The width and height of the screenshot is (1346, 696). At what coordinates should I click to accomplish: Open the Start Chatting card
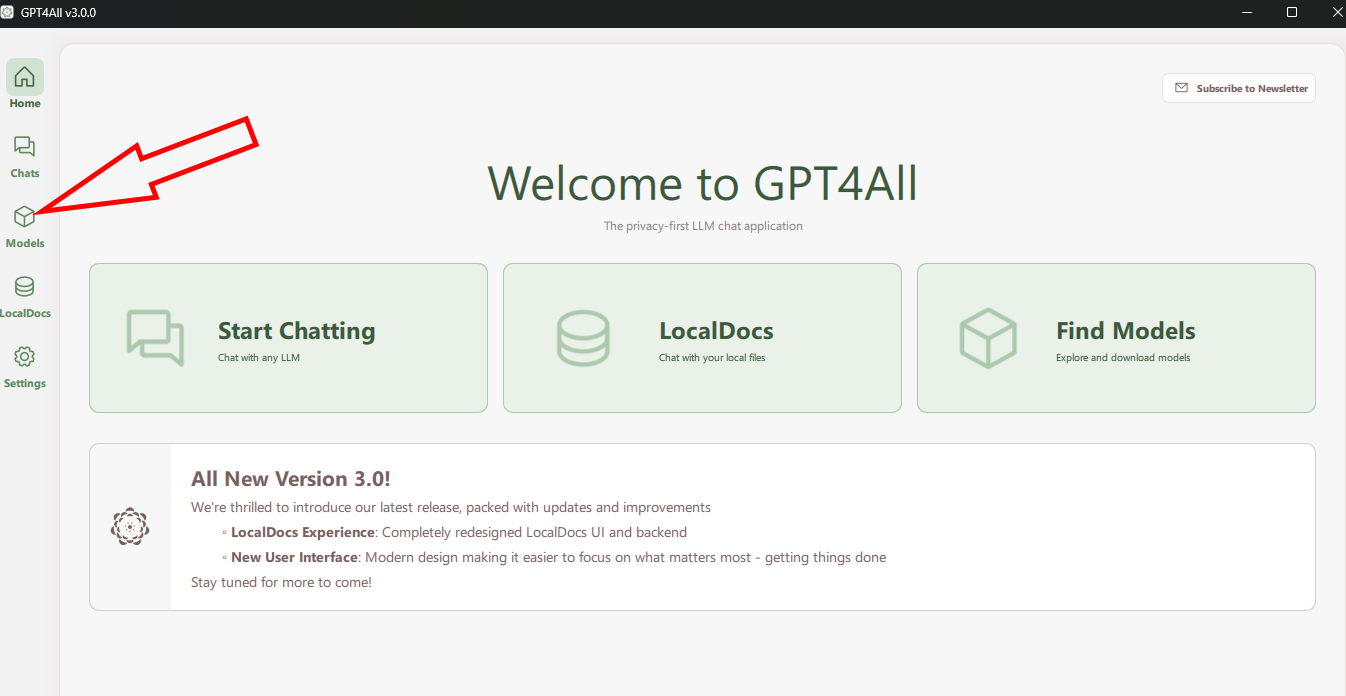click(x=288, y=338)
